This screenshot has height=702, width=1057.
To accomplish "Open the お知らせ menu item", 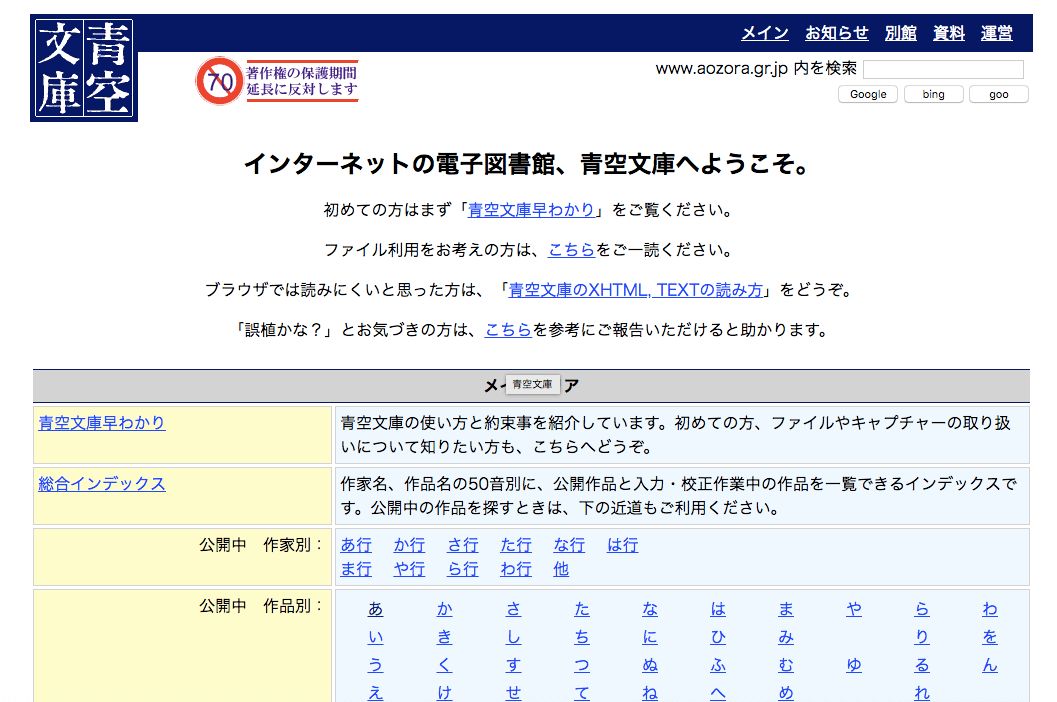I will tap(837, 33).
